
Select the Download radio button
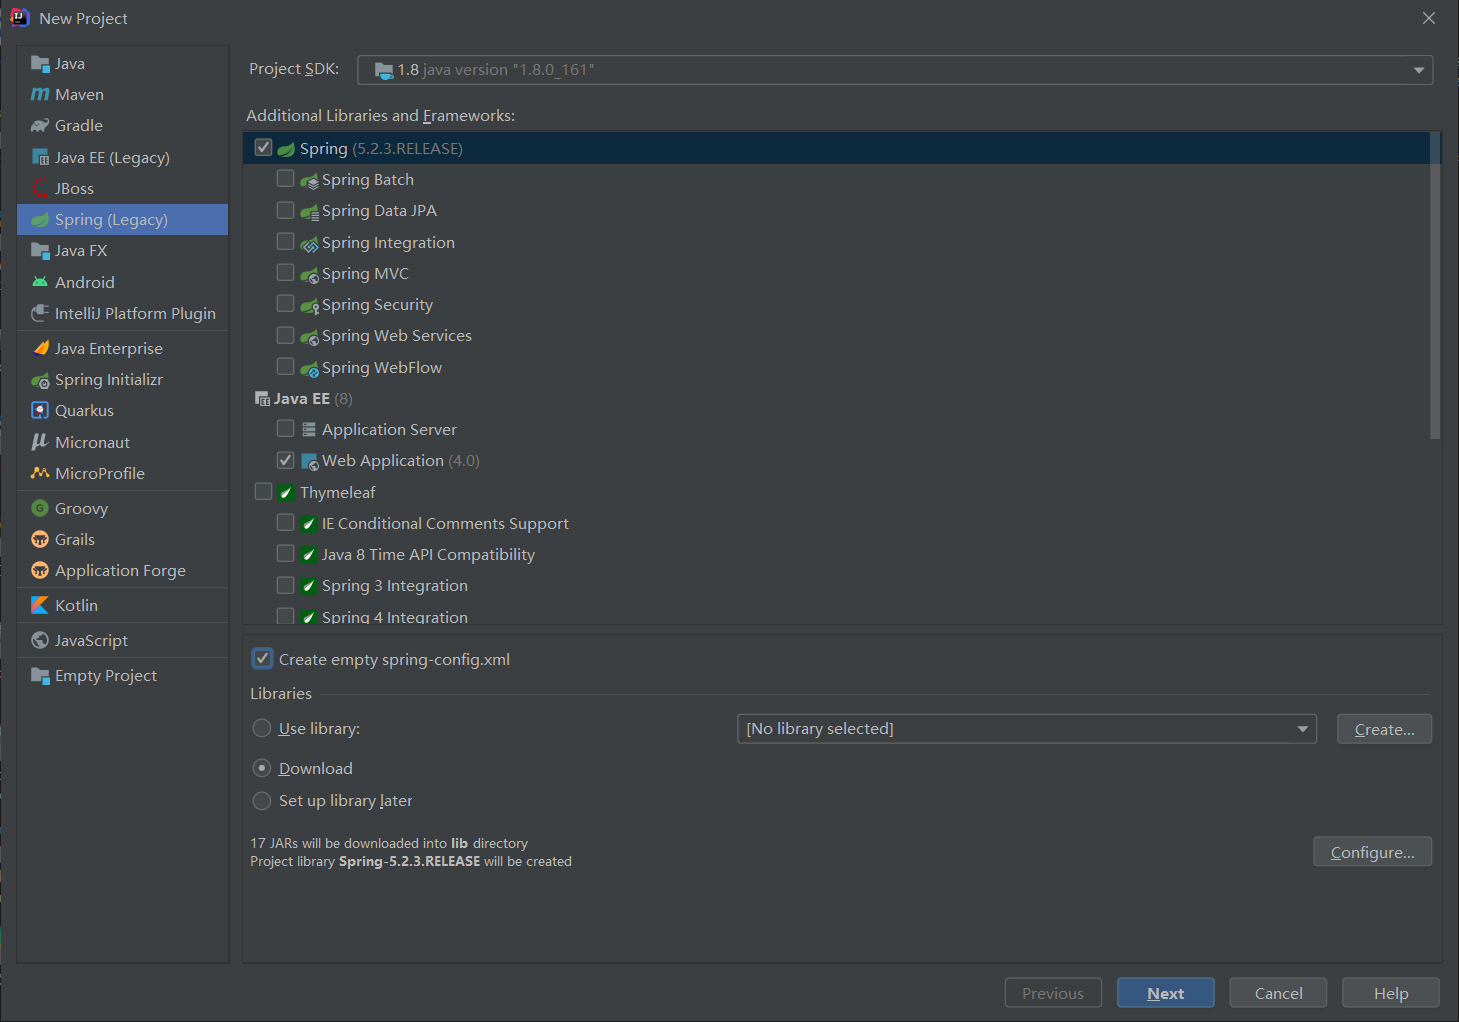262,768
